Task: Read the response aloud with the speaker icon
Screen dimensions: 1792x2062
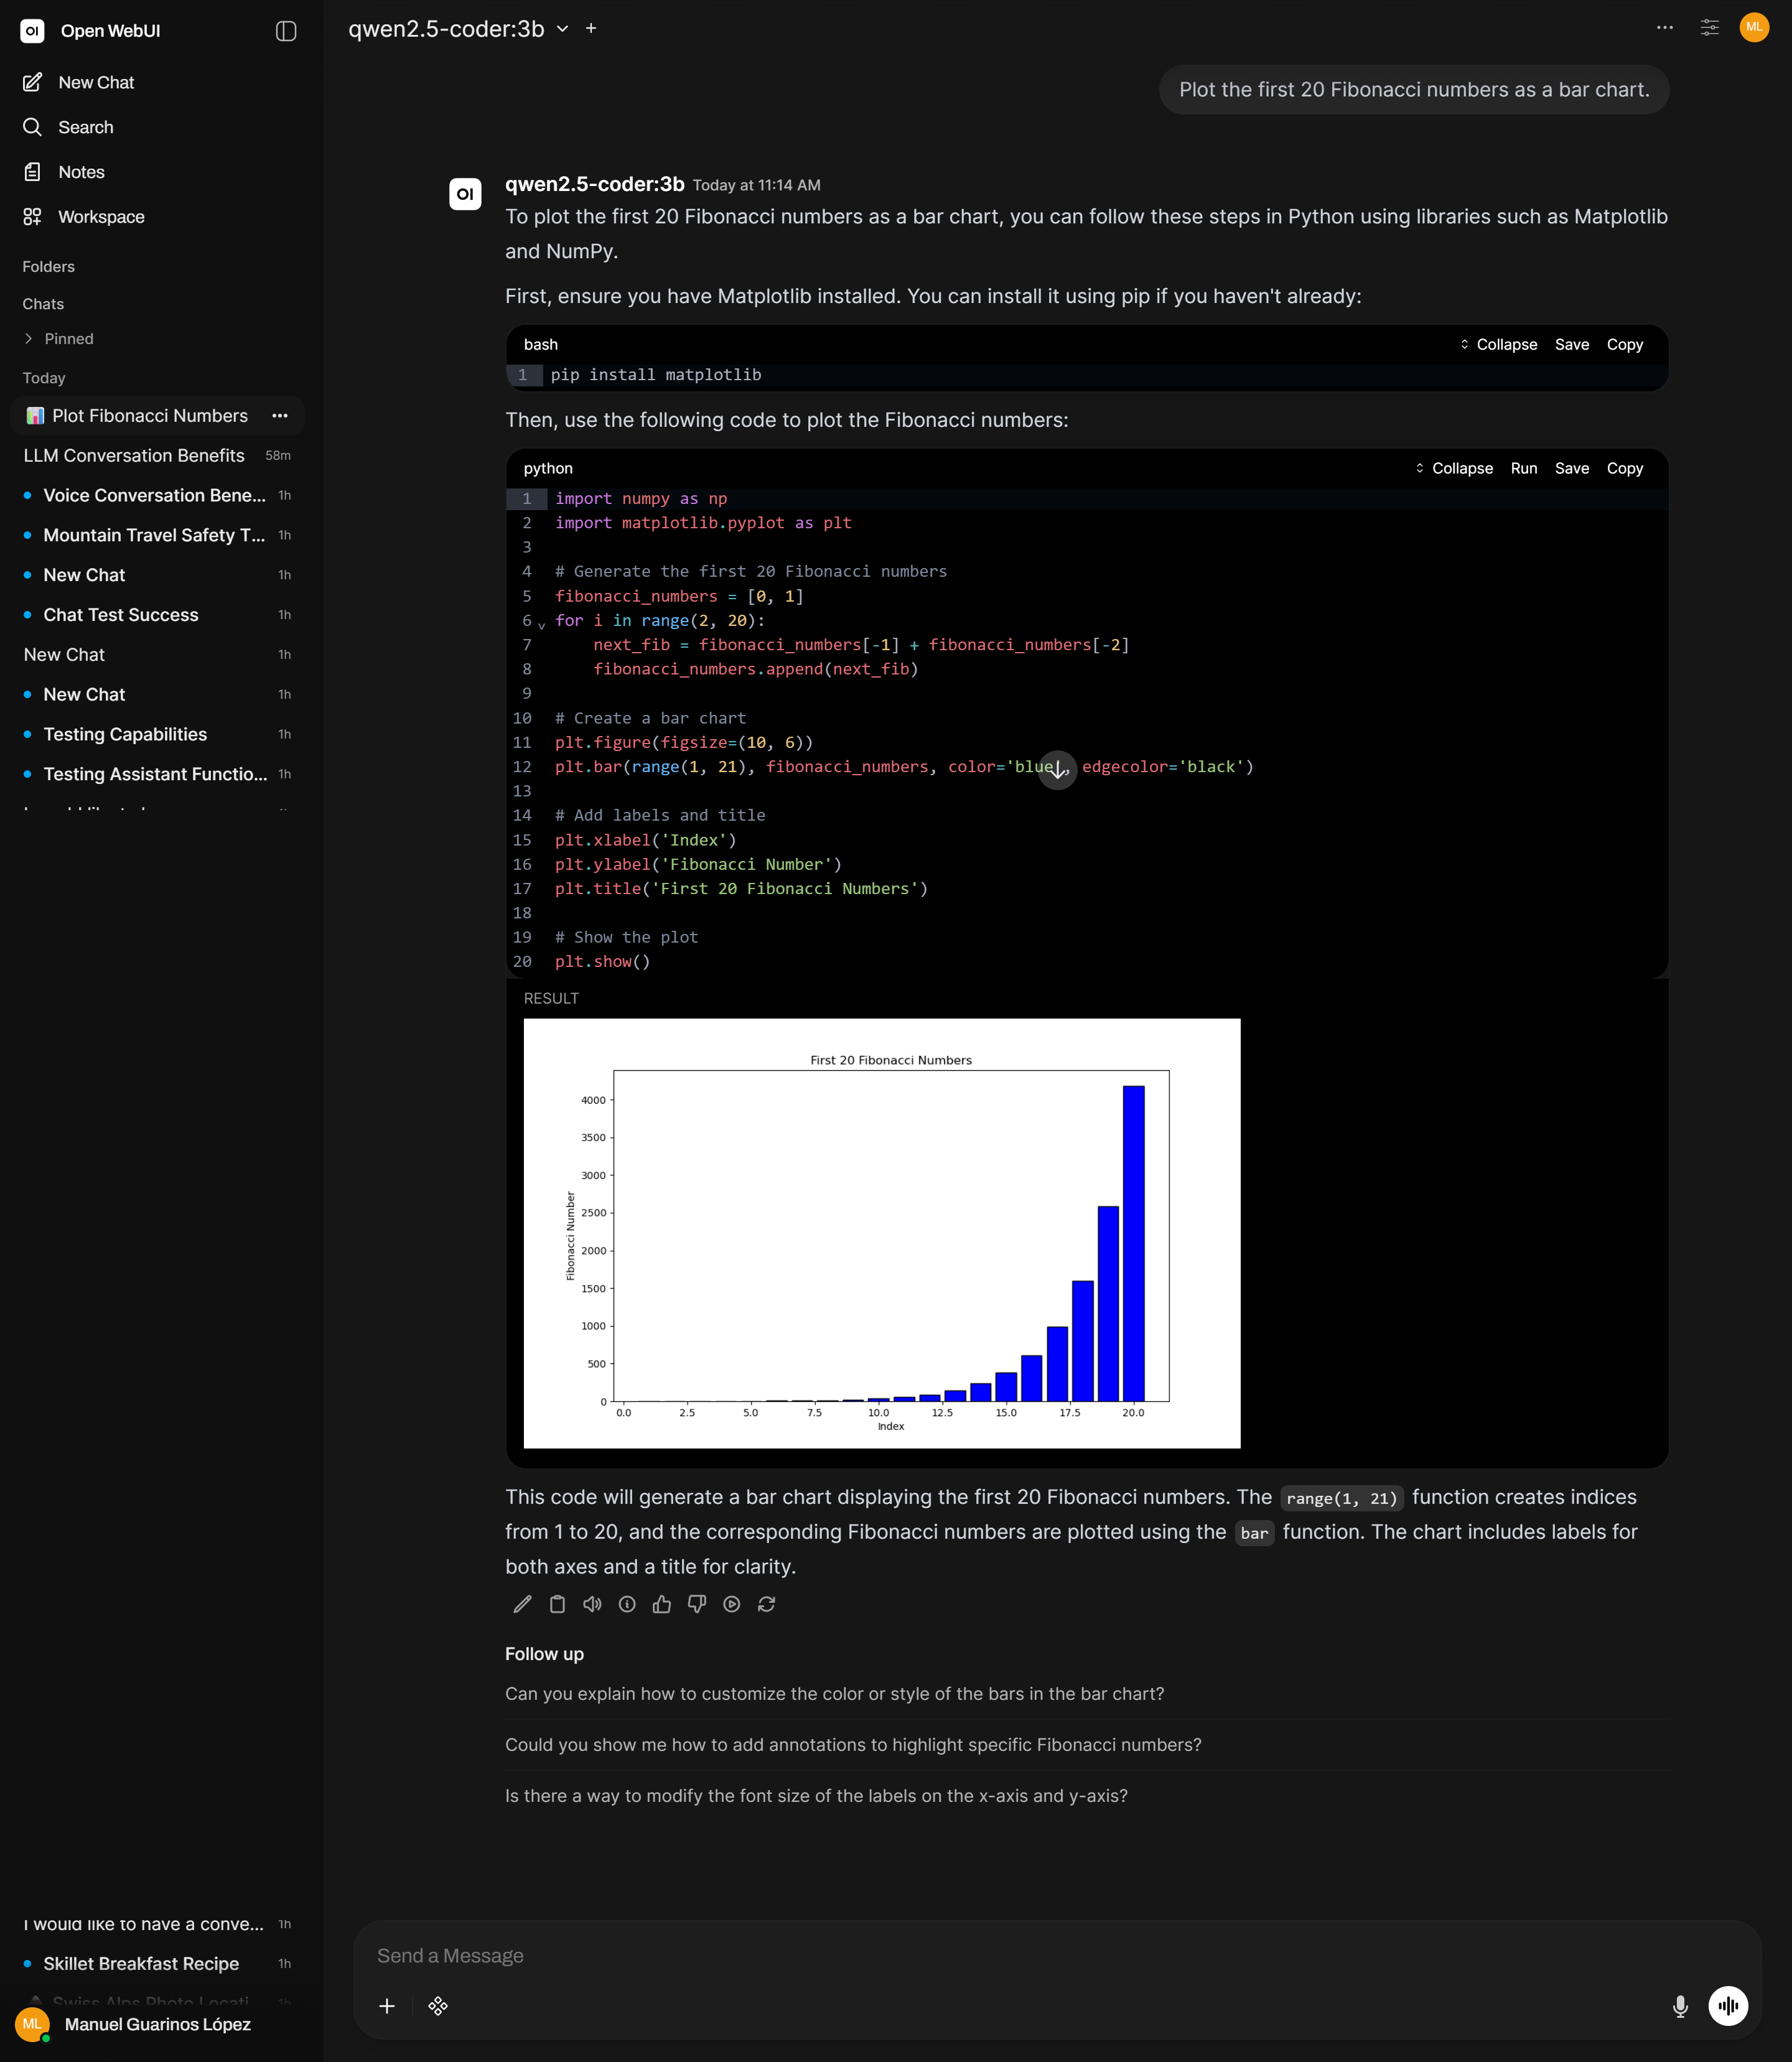Action: click(592, 1604)
